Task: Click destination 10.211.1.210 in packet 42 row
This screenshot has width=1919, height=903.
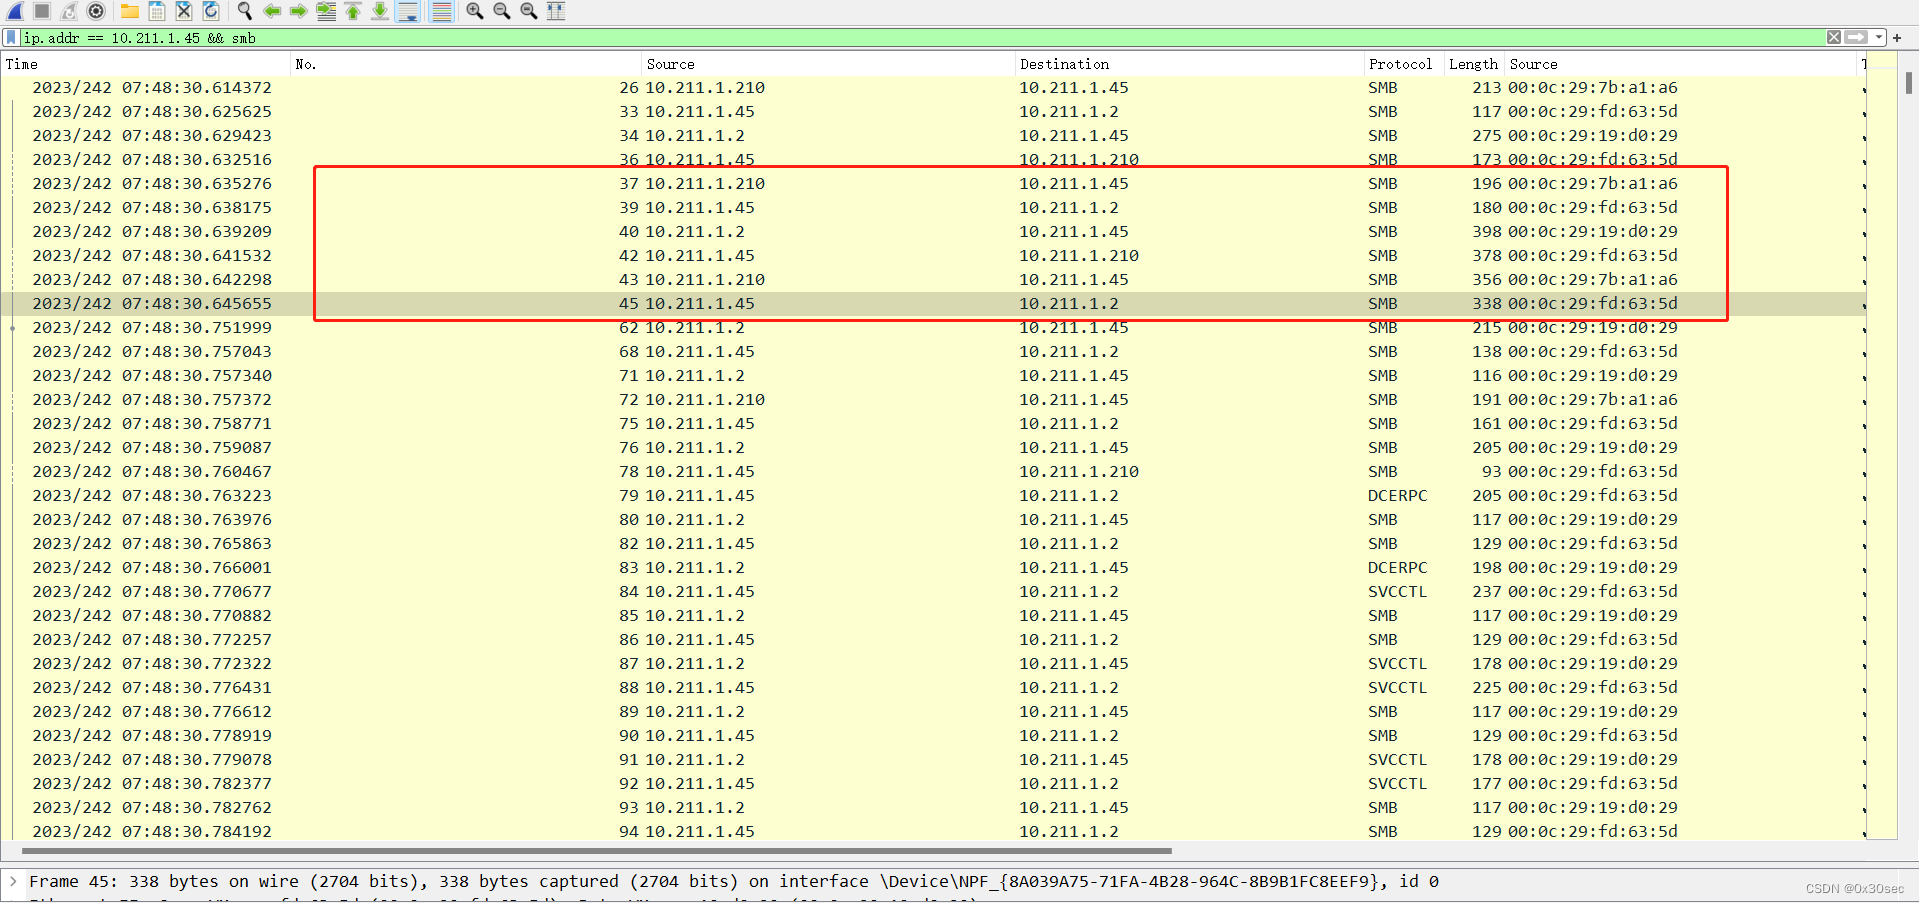Action: [x=1079, y=256]
